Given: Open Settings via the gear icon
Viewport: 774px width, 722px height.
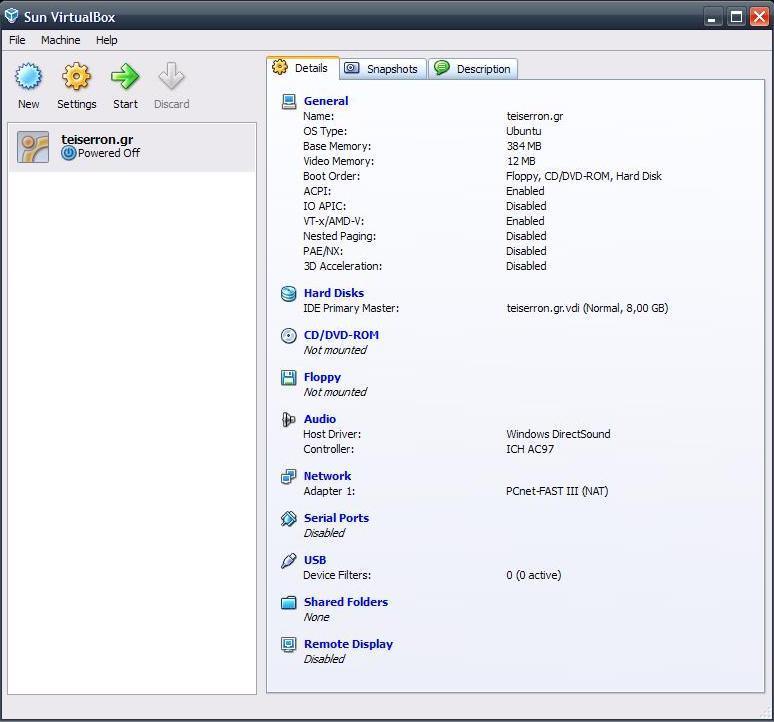Looking at the screenshot, I should click(77, 76).
